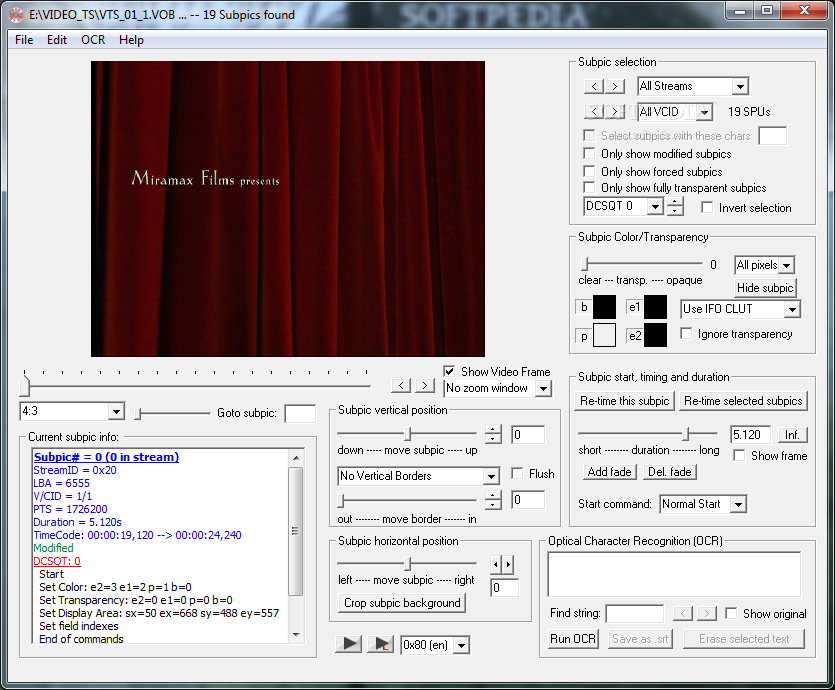Click the Play button
This screenshot has width=835, height=690.
349,644
